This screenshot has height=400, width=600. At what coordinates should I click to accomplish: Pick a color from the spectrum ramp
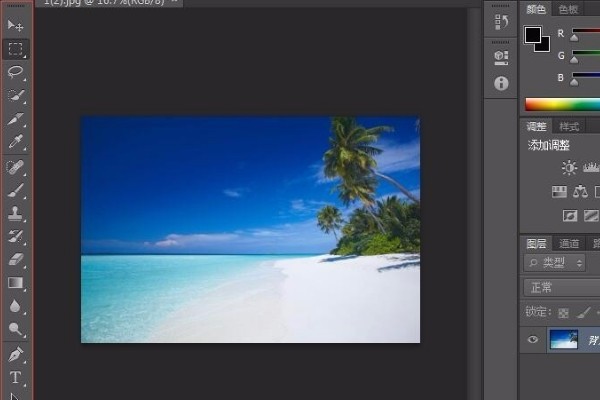[562, 104]
